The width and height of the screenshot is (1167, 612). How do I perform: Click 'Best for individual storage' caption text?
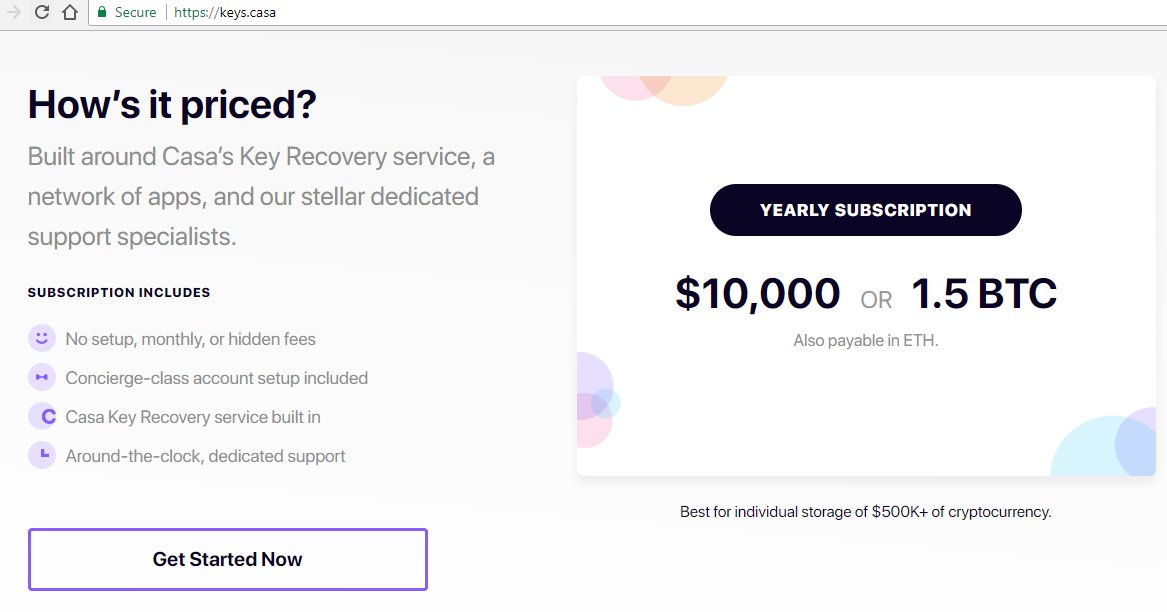point(866,512)
